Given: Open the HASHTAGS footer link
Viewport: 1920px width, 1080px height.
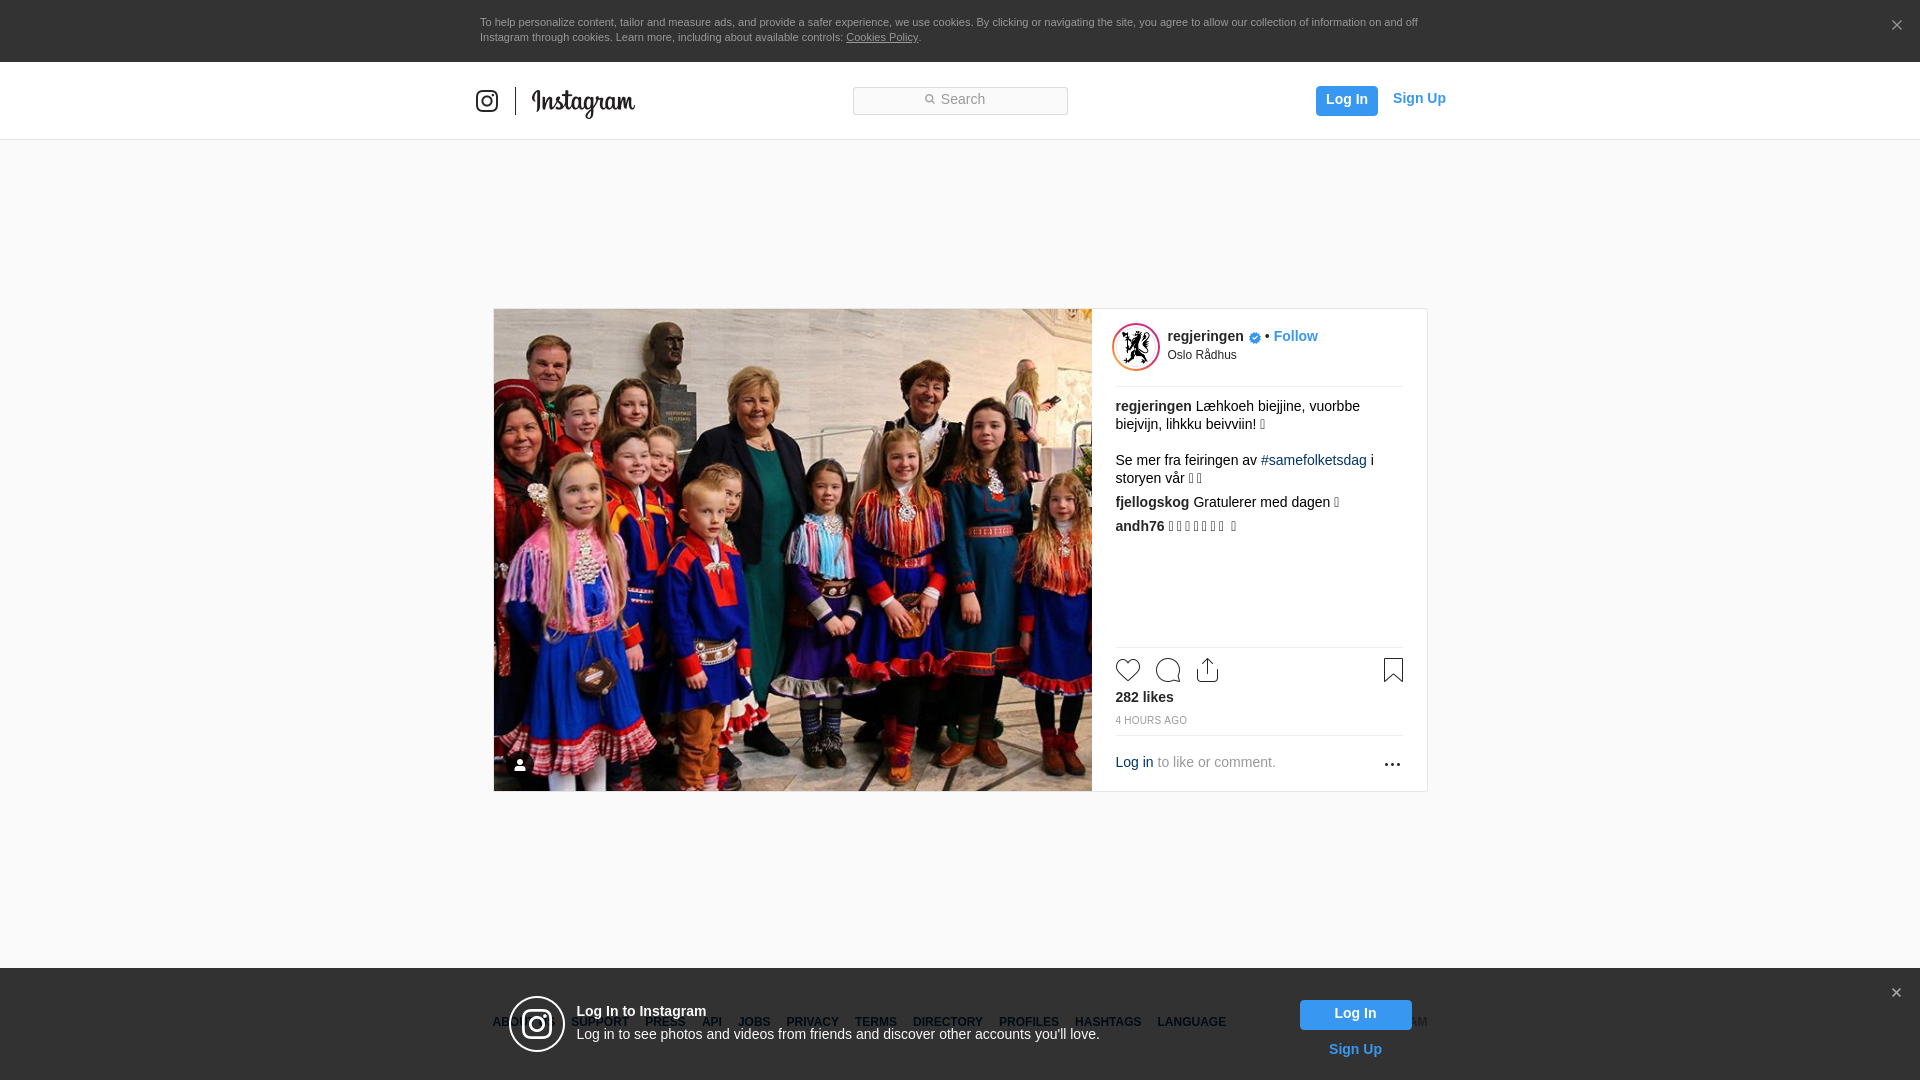Looking at the screenshot, I should [1108, 1022].
